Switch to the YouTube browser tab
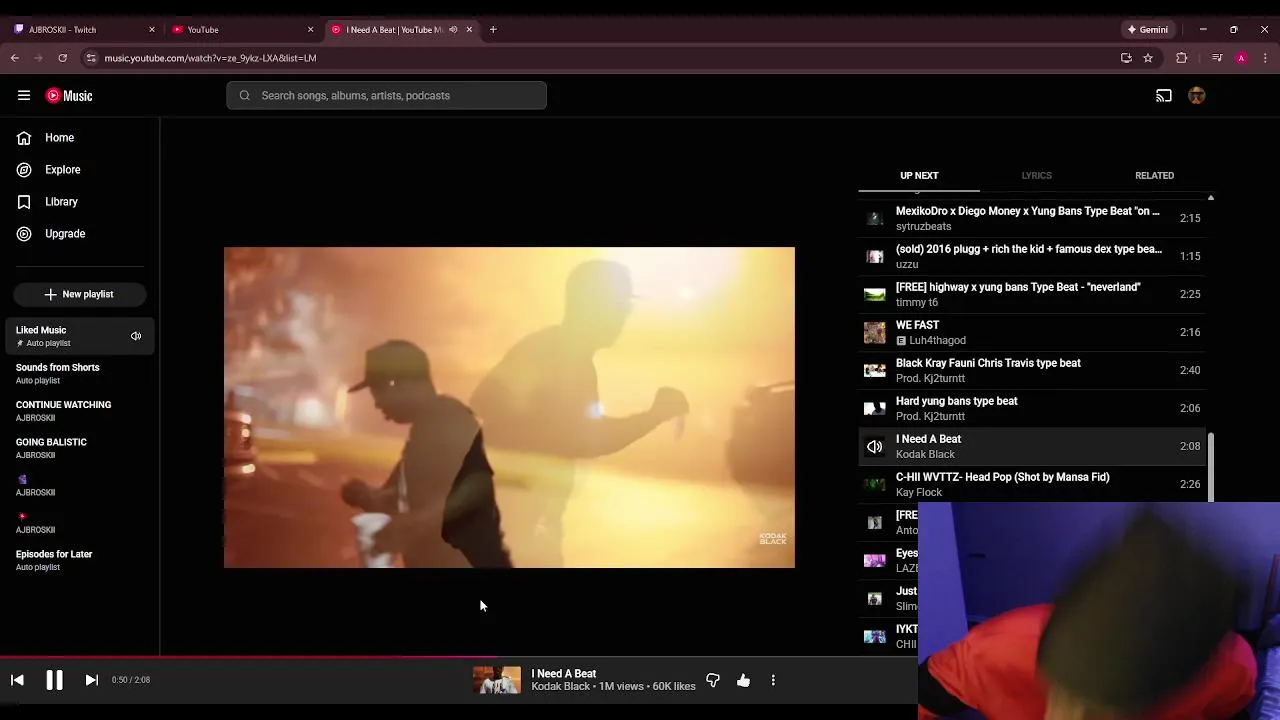 [x=242, y=29]
